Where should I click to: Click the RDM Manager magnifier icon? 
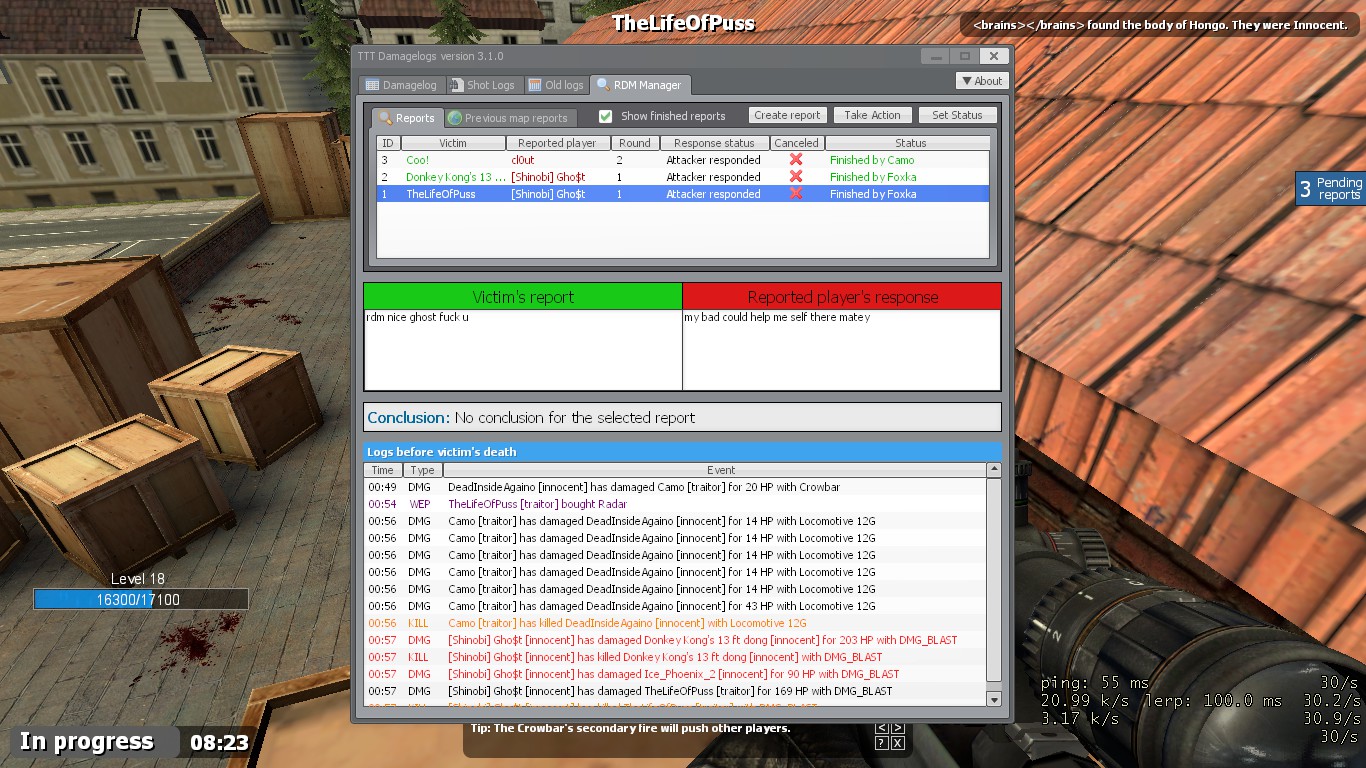tap(603, 85)
